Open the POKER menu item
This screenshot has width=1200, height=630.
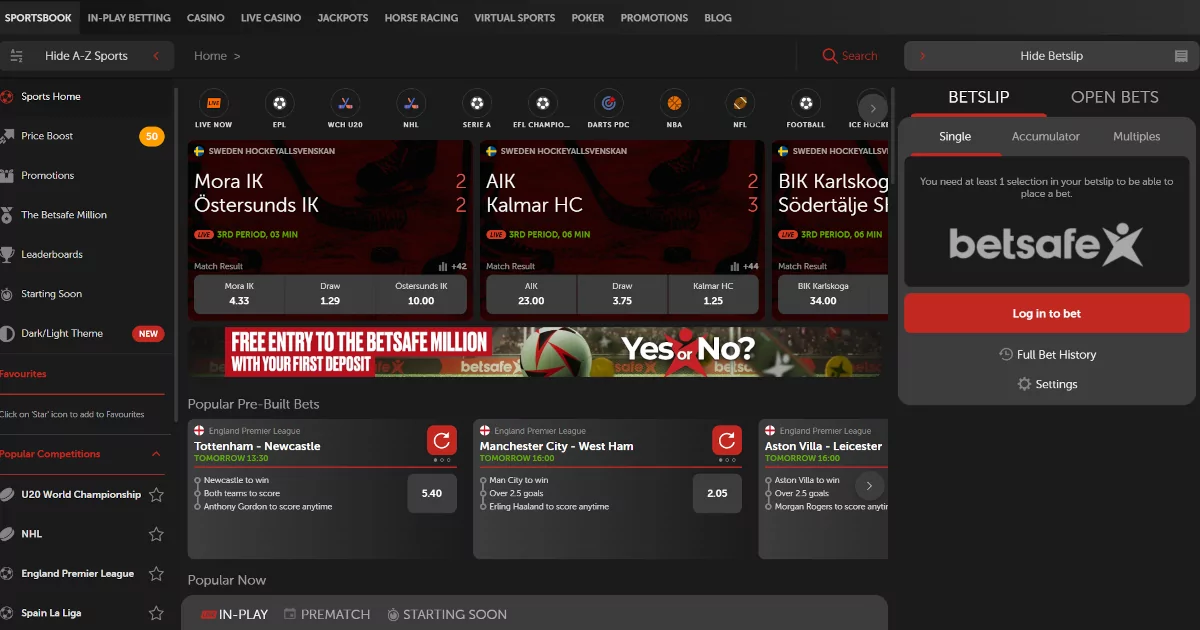588,18
